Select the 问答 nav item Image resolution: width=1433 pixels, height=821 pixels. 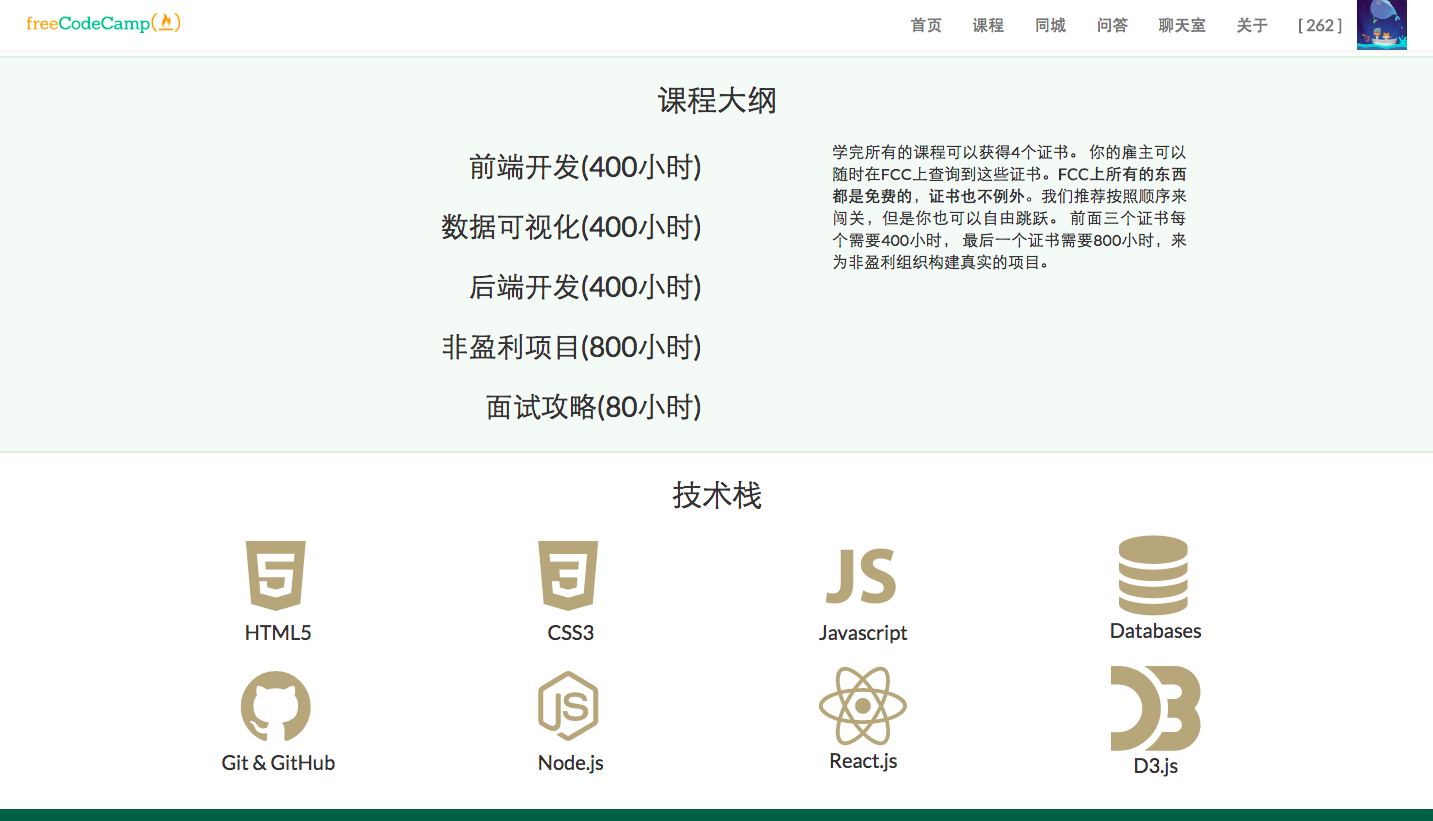click(x=1112, y=25)
